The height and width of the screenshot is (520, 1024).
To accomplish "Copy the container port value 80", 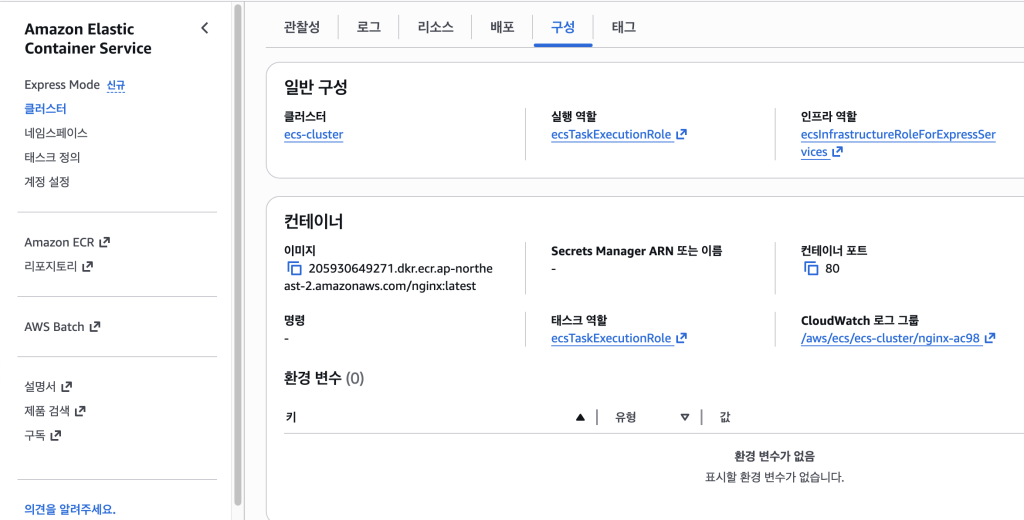I will [x=812, y=269].
